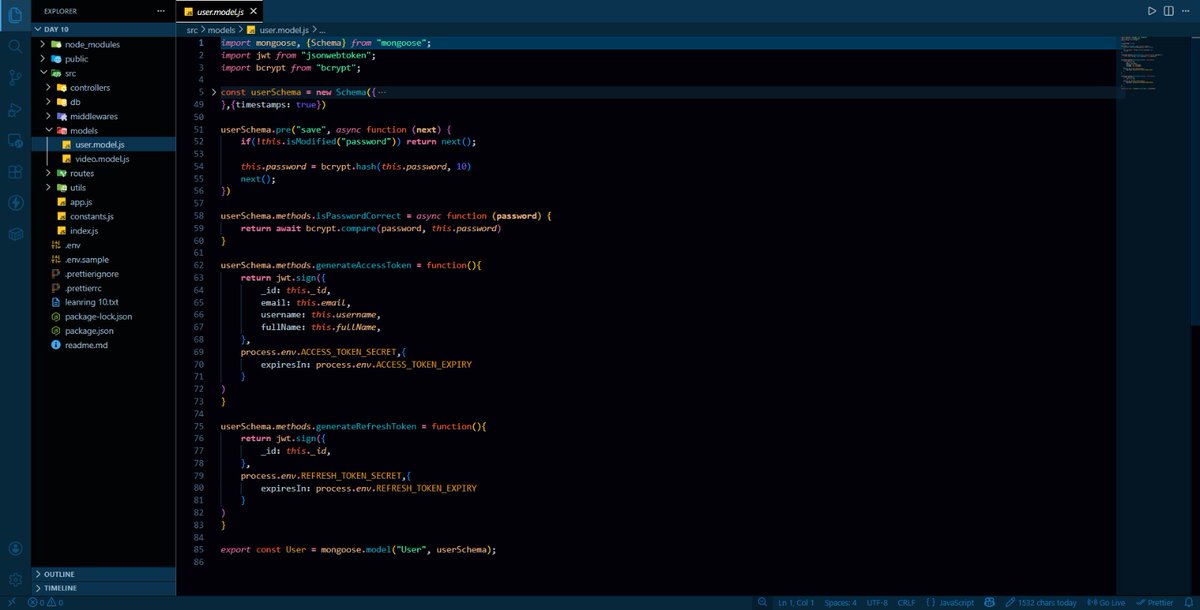1200x610 pixels.
Task: Click models in the breadcrumb path
Action: [x=222, y=30]
